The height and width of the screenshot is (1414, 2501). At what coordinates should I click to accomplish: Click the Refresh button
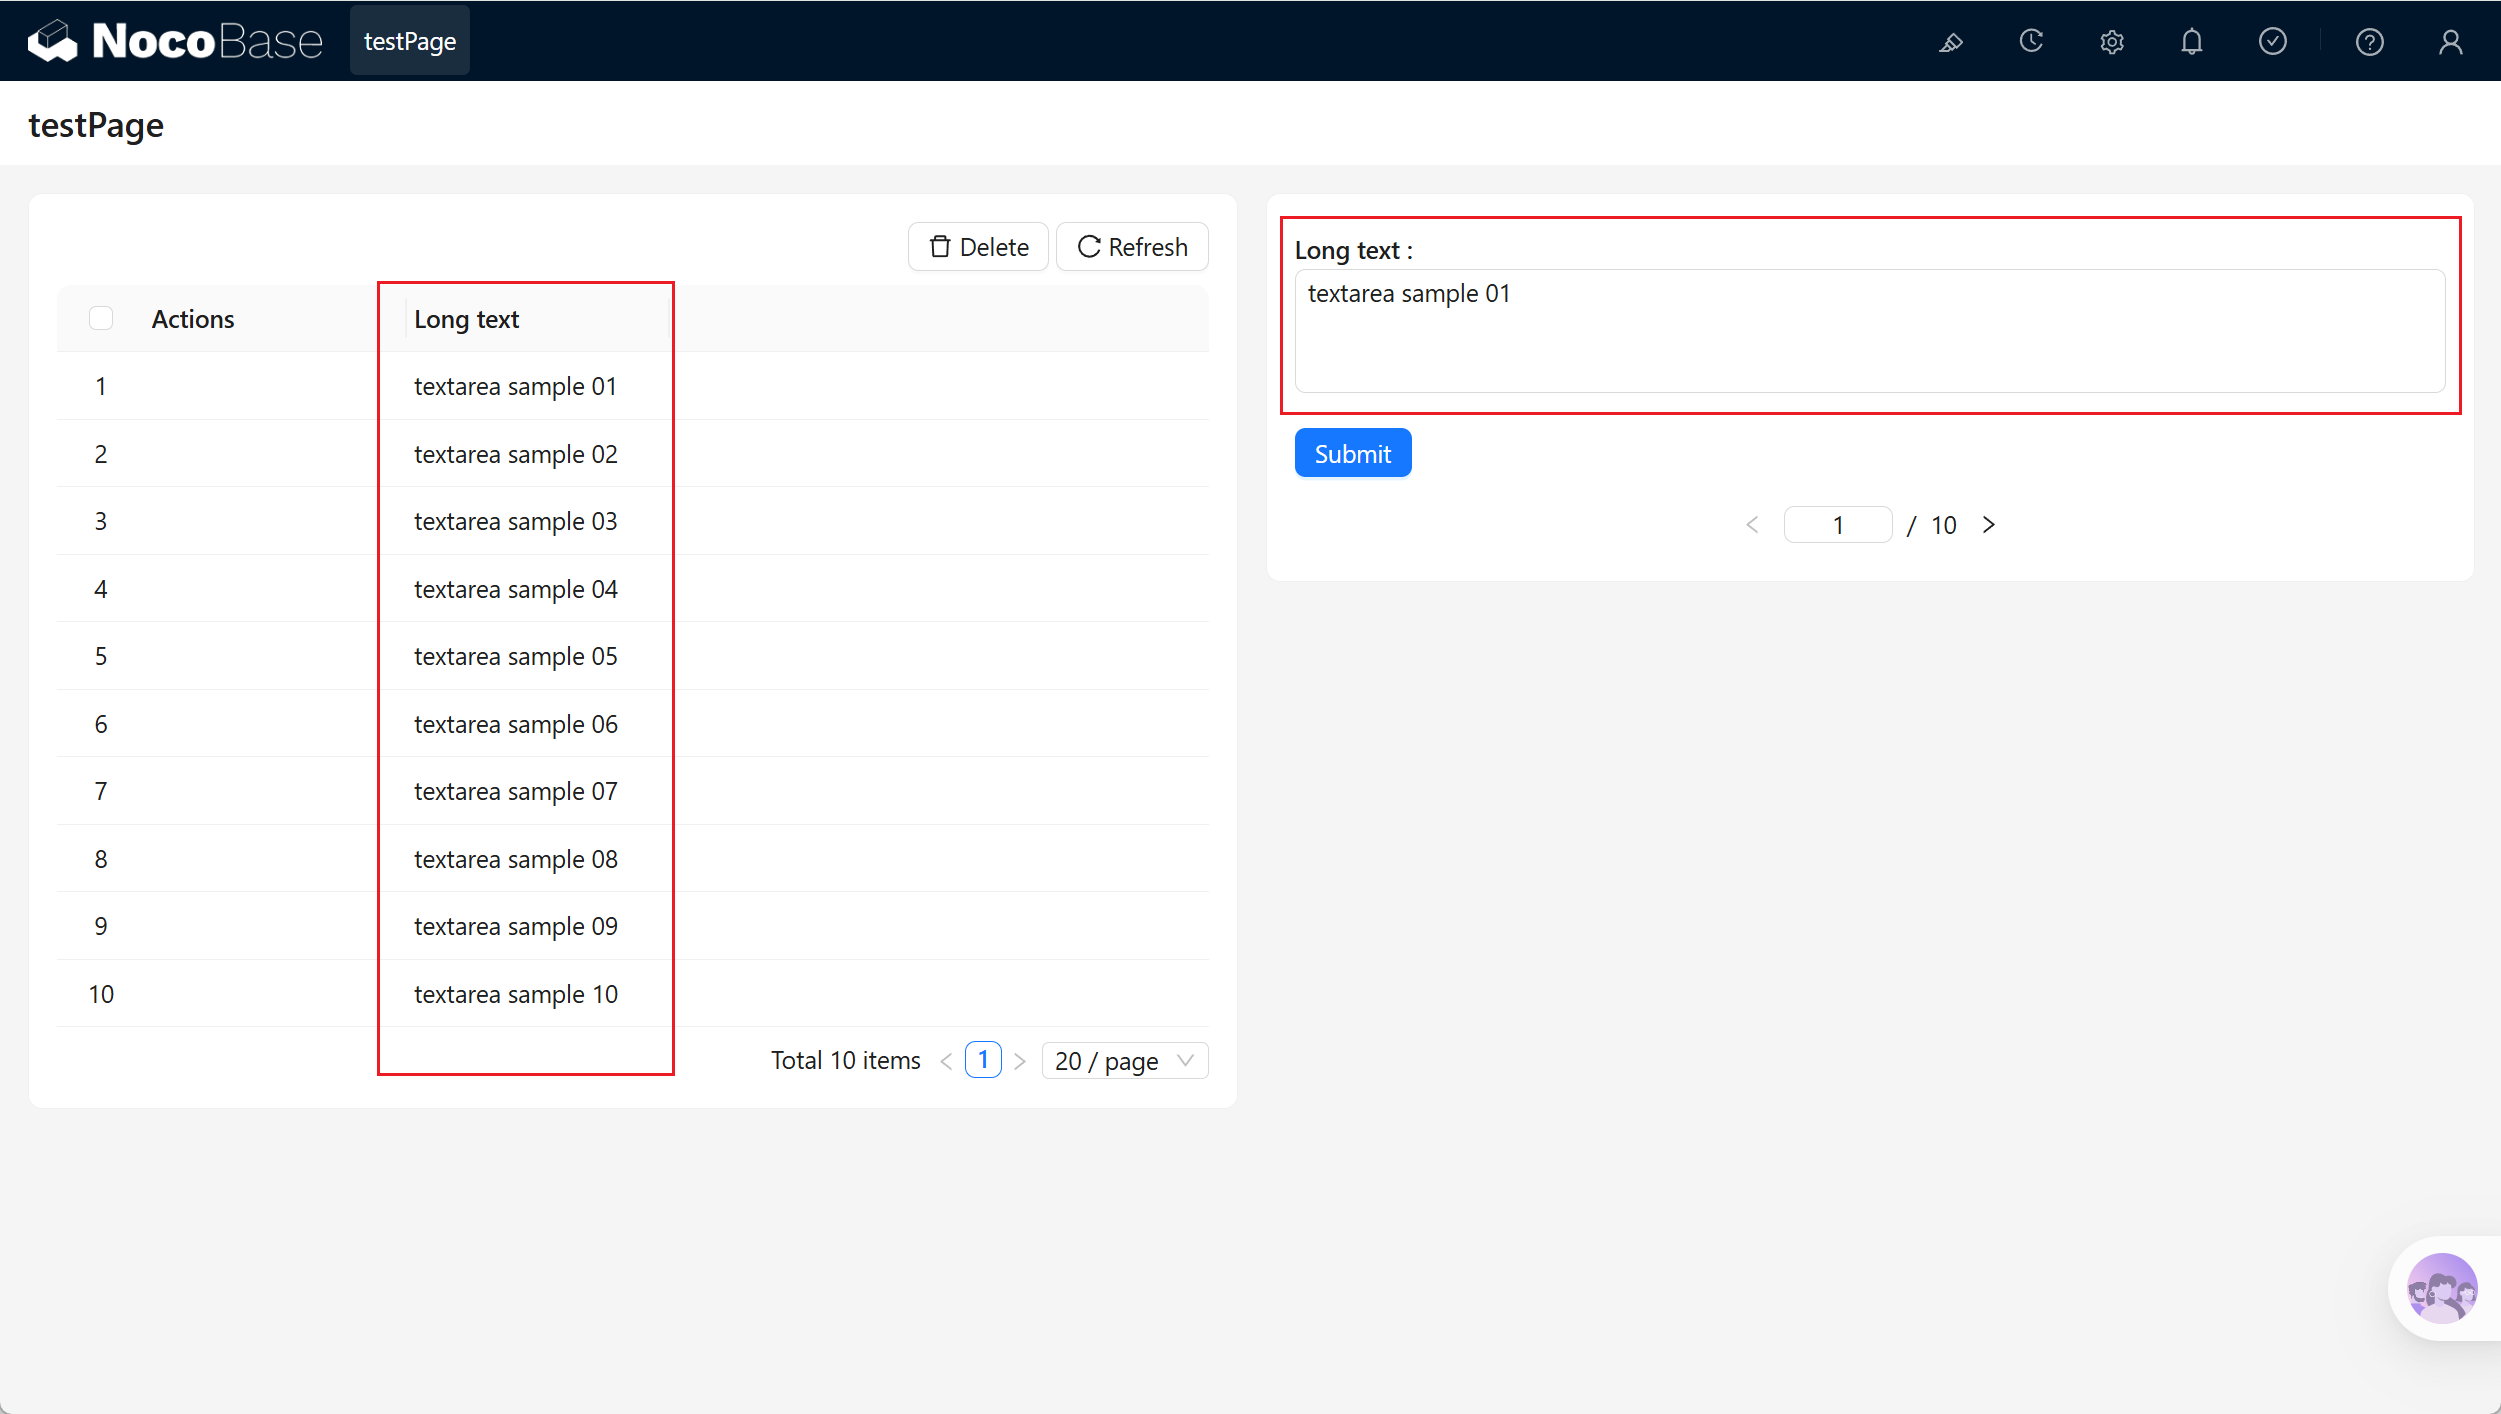[1132, 247]
